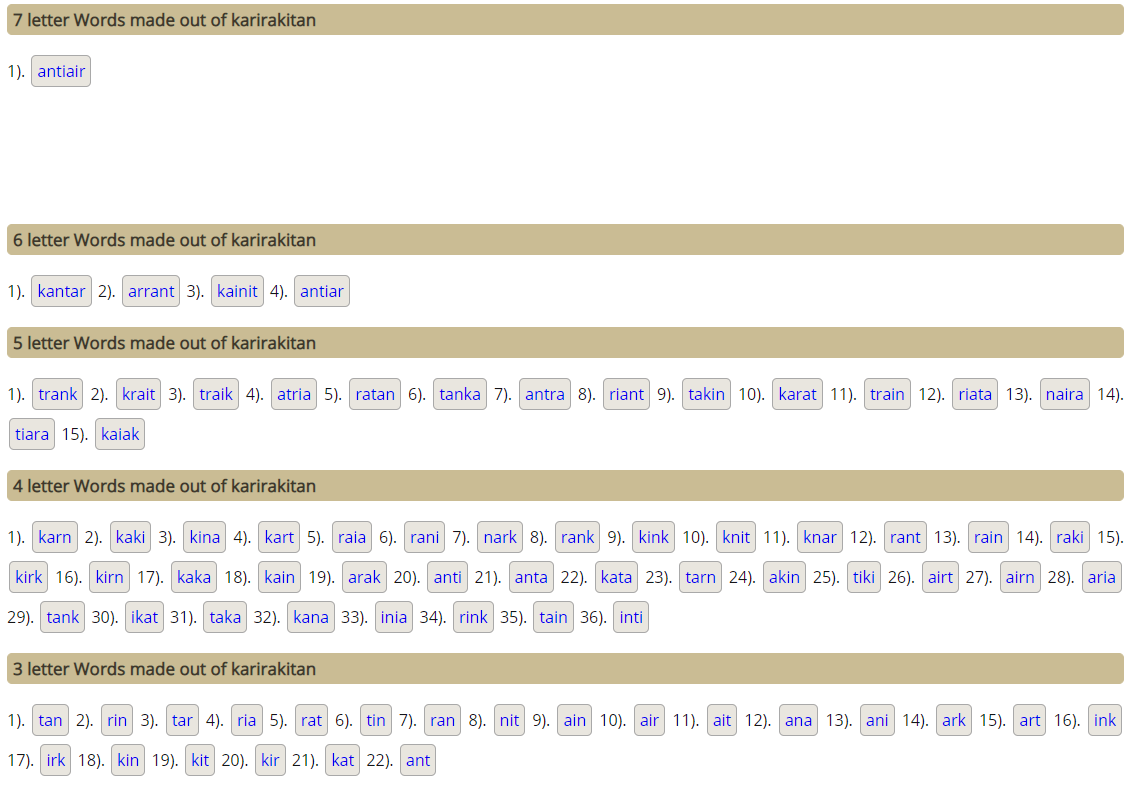Select the 6-letter word "arrant"

pos(151,291)
